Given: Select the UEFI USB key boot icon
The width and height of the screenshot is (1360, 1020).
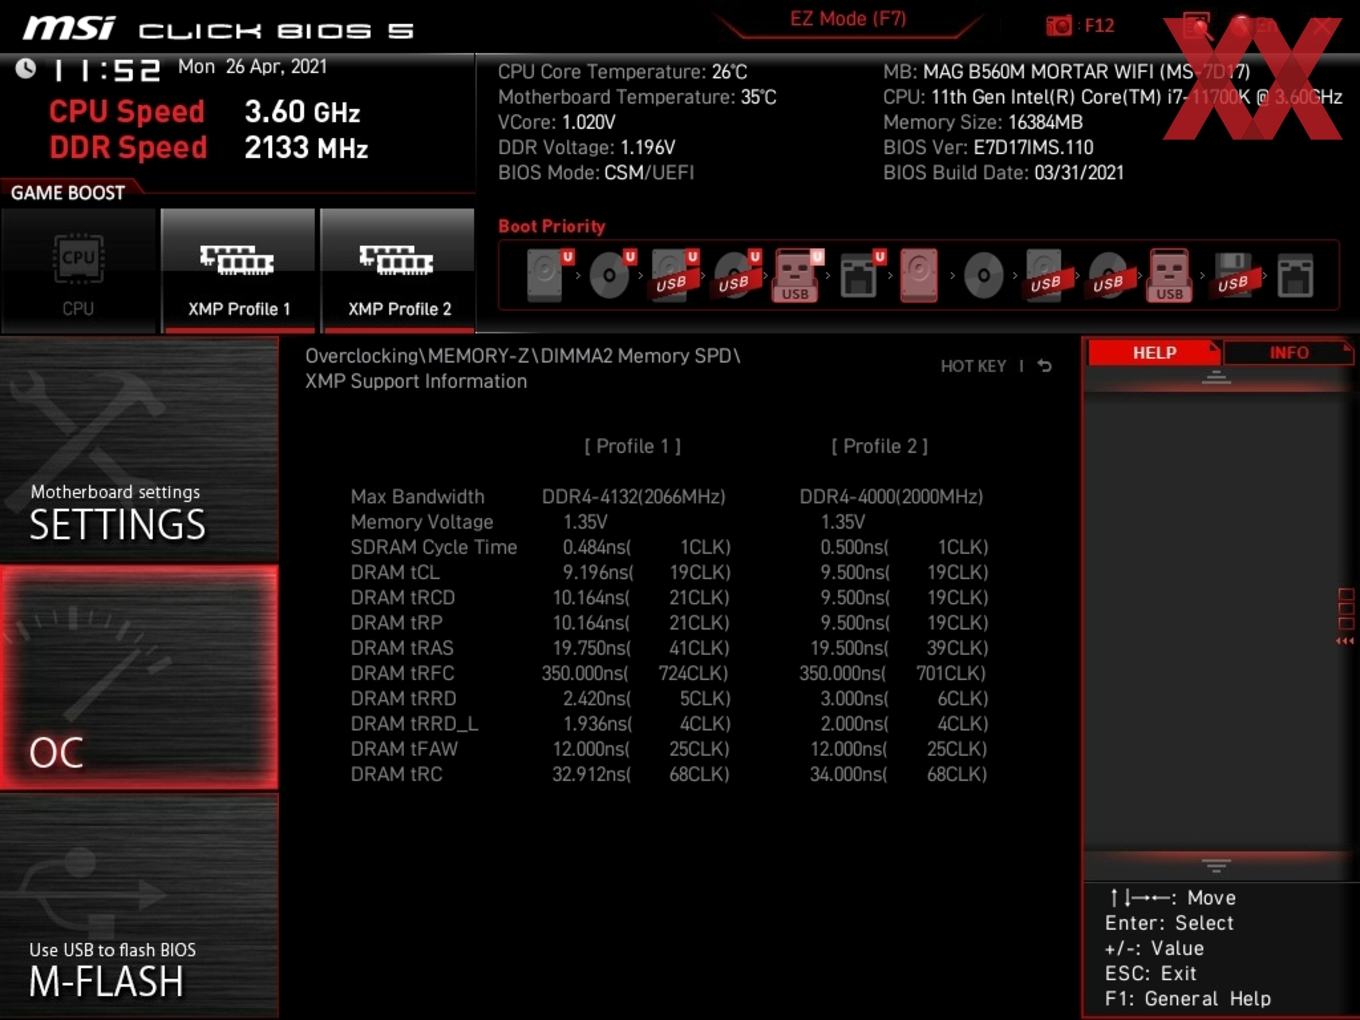Looking at the screenshot, I should click(x=797, y=275).
